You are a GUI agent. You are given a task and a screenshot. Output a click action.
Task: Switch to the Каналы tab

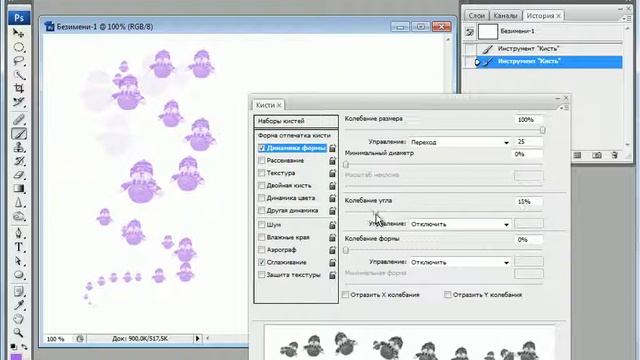coord(505,16)
